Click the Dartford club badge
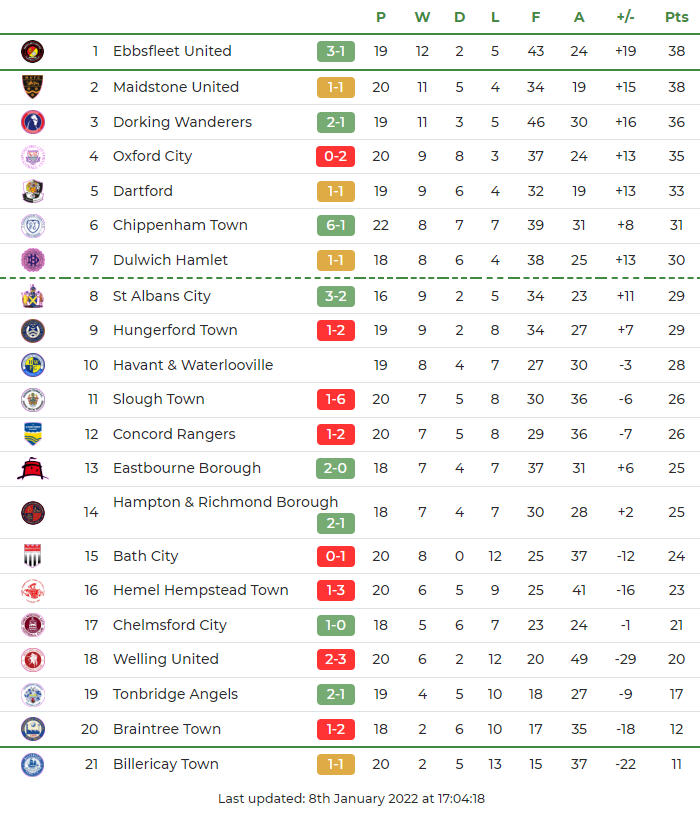700x815 pixels. point(33,191)
